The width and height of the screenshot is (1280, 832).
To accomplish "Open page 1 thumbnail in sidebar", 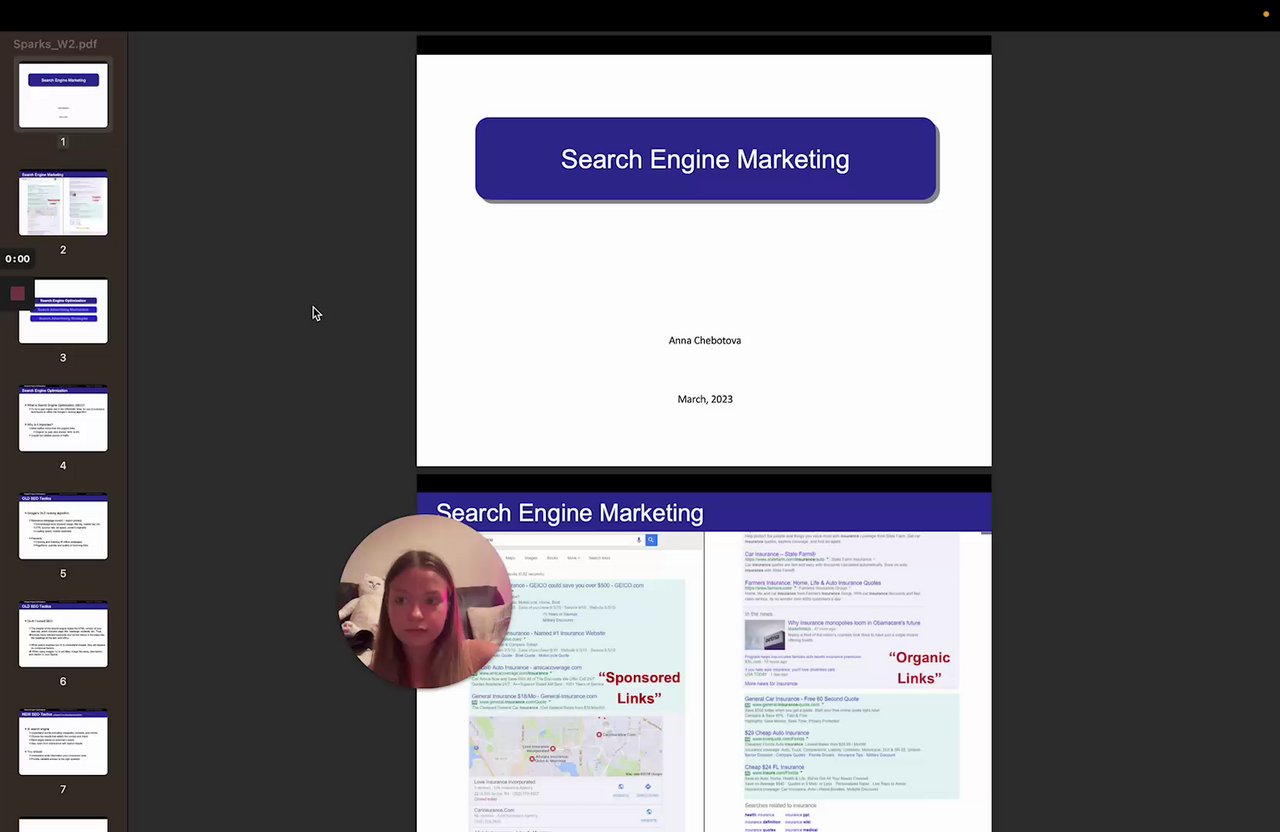I will [63, 96].
